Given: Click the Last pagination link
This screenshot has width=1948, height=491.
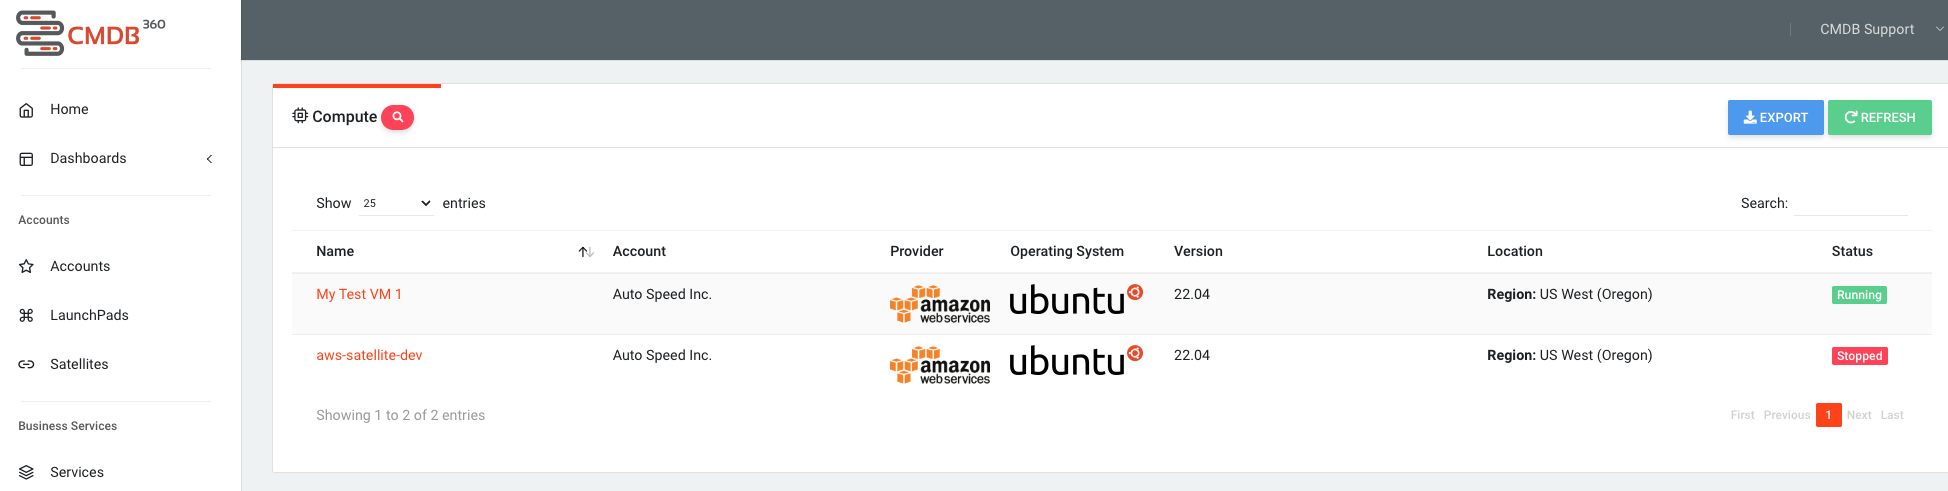Looking at the screenshot, I should click(x=1892, y=415).
